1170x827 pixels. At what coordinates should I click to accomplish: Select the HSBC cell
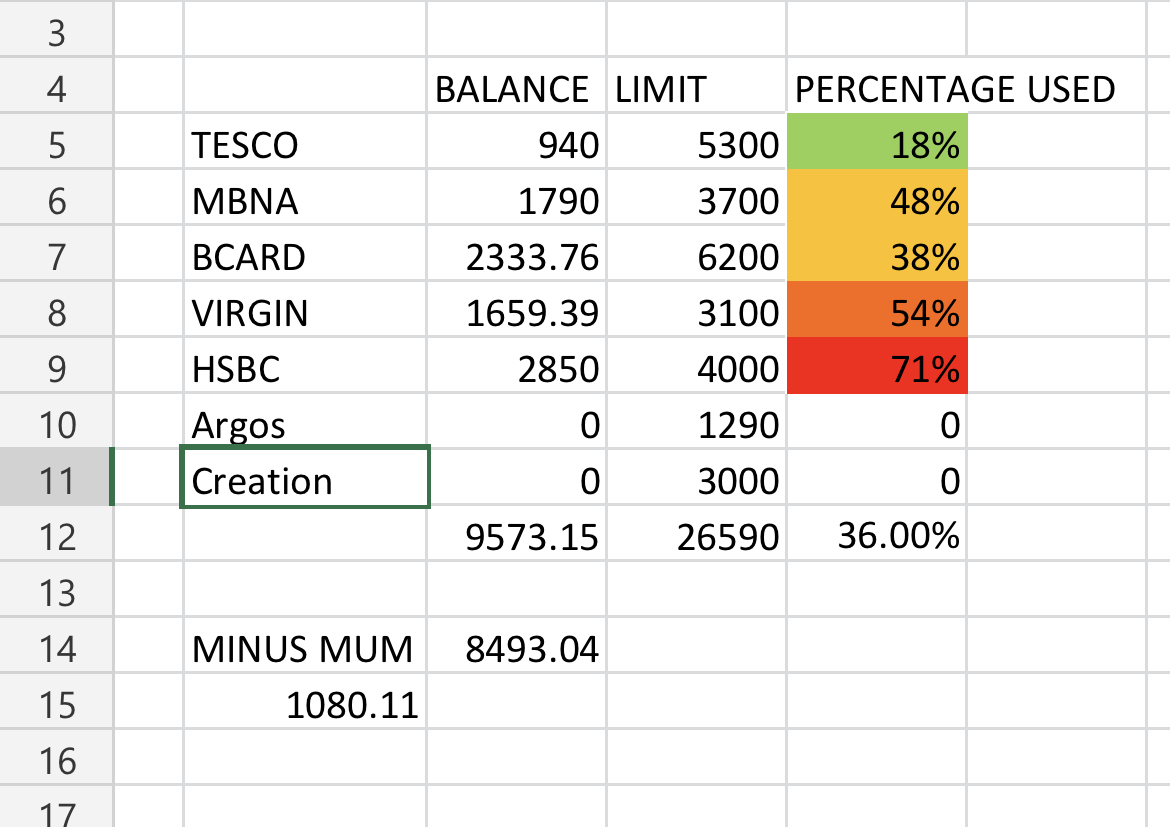(x=305, y=366)
